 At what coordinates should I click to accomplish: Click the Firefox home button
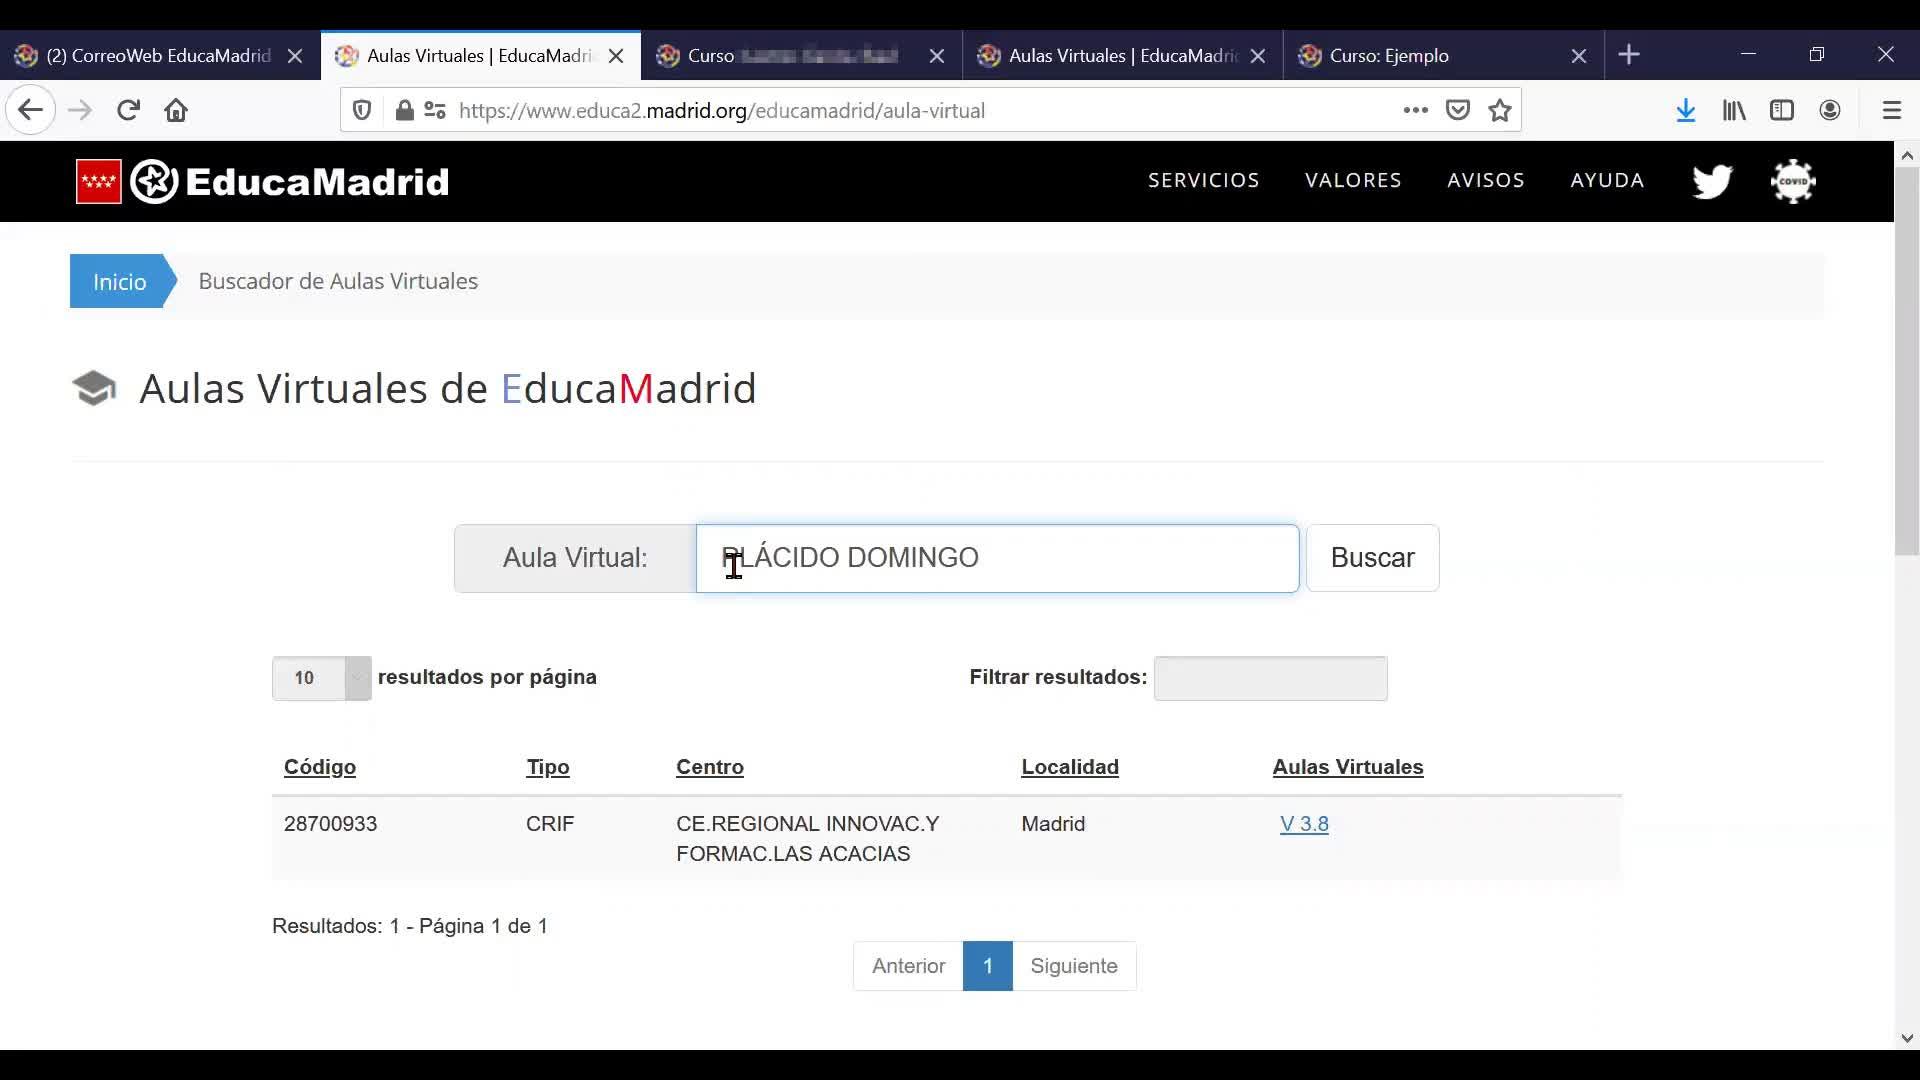(176, 110)
